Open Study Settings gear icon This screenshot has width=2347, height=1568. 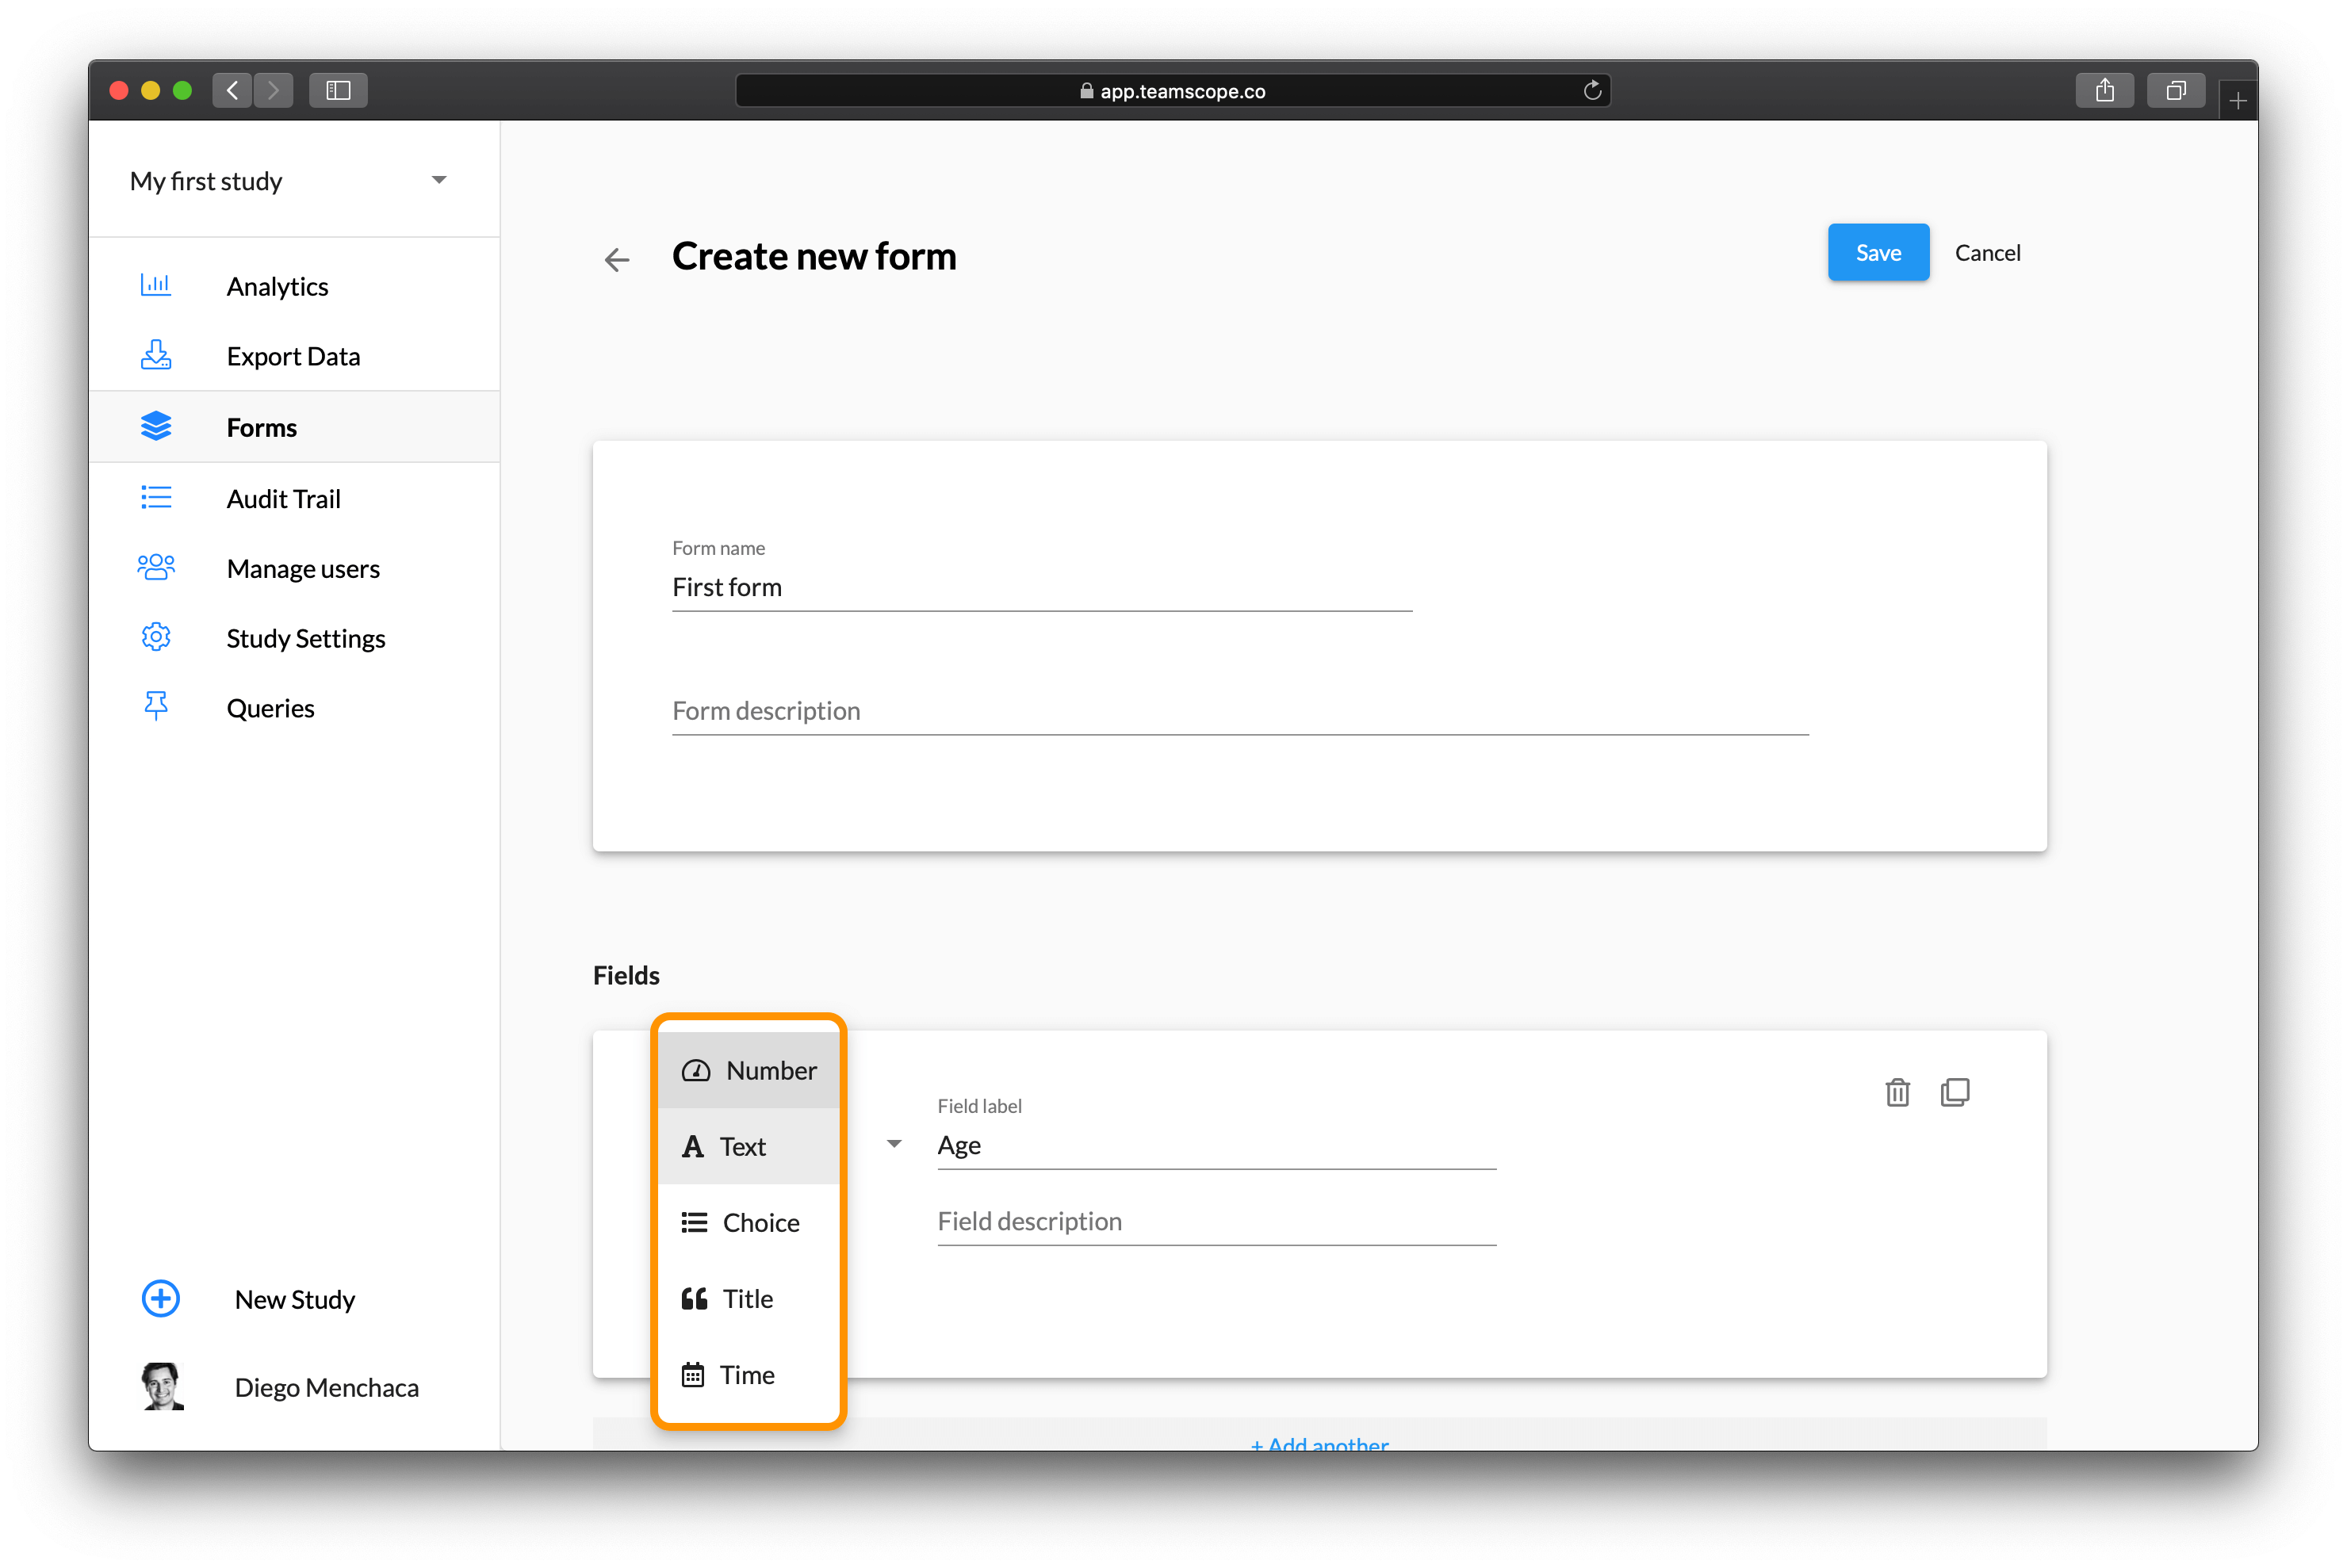pyautogui.click(x=156, y=637)
